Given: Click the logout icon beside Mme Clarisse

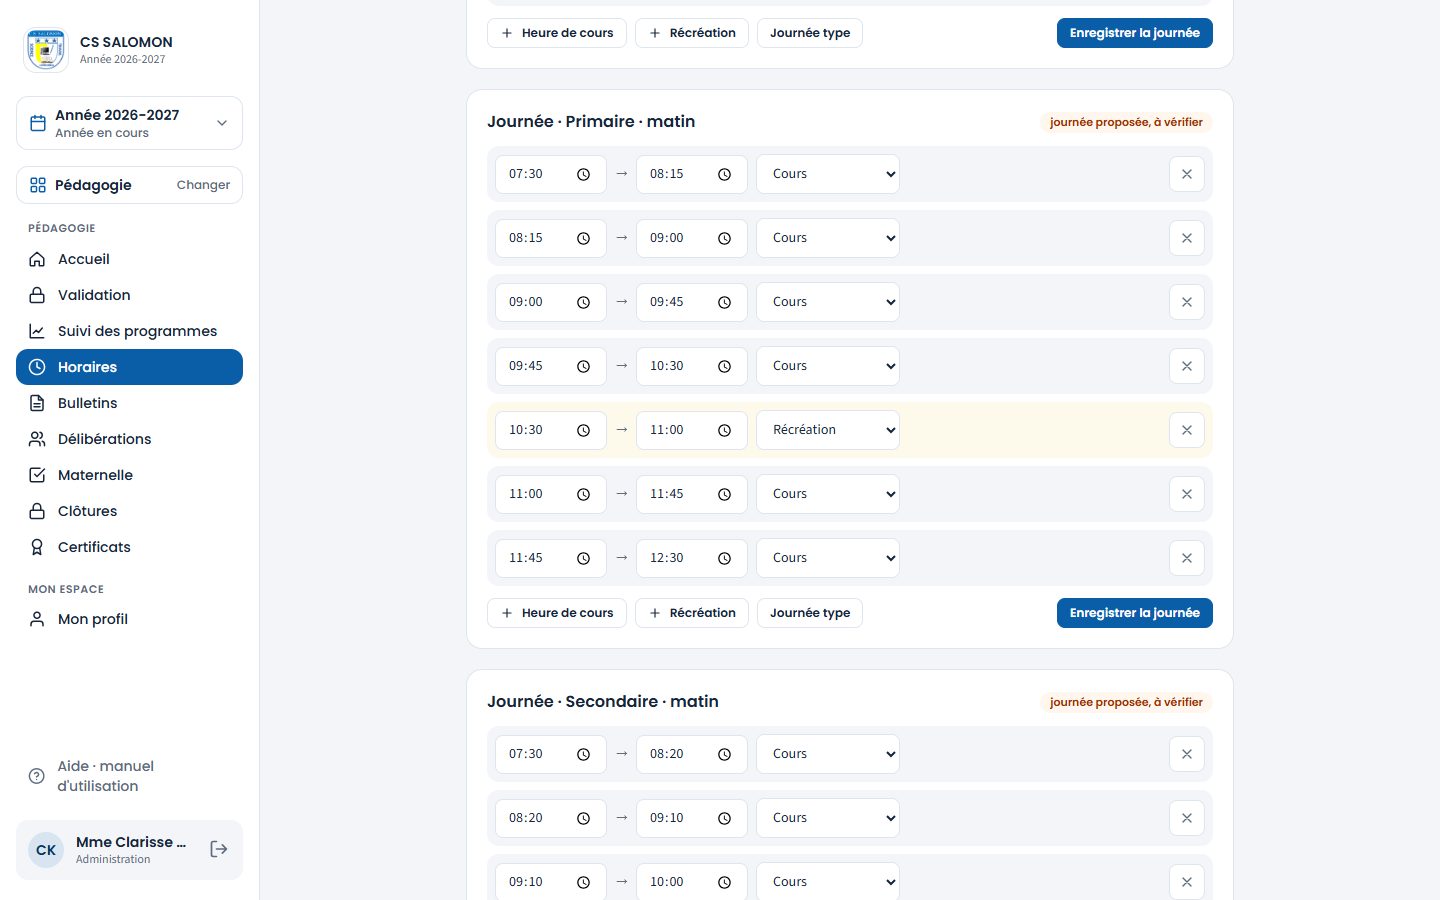Looking at the screenshot, I should tap(219, 849).
